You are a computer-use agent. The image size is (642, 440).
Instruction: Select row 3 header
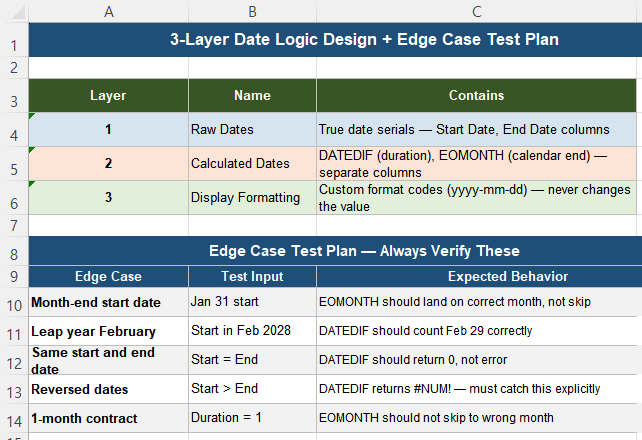pos(14,96)
